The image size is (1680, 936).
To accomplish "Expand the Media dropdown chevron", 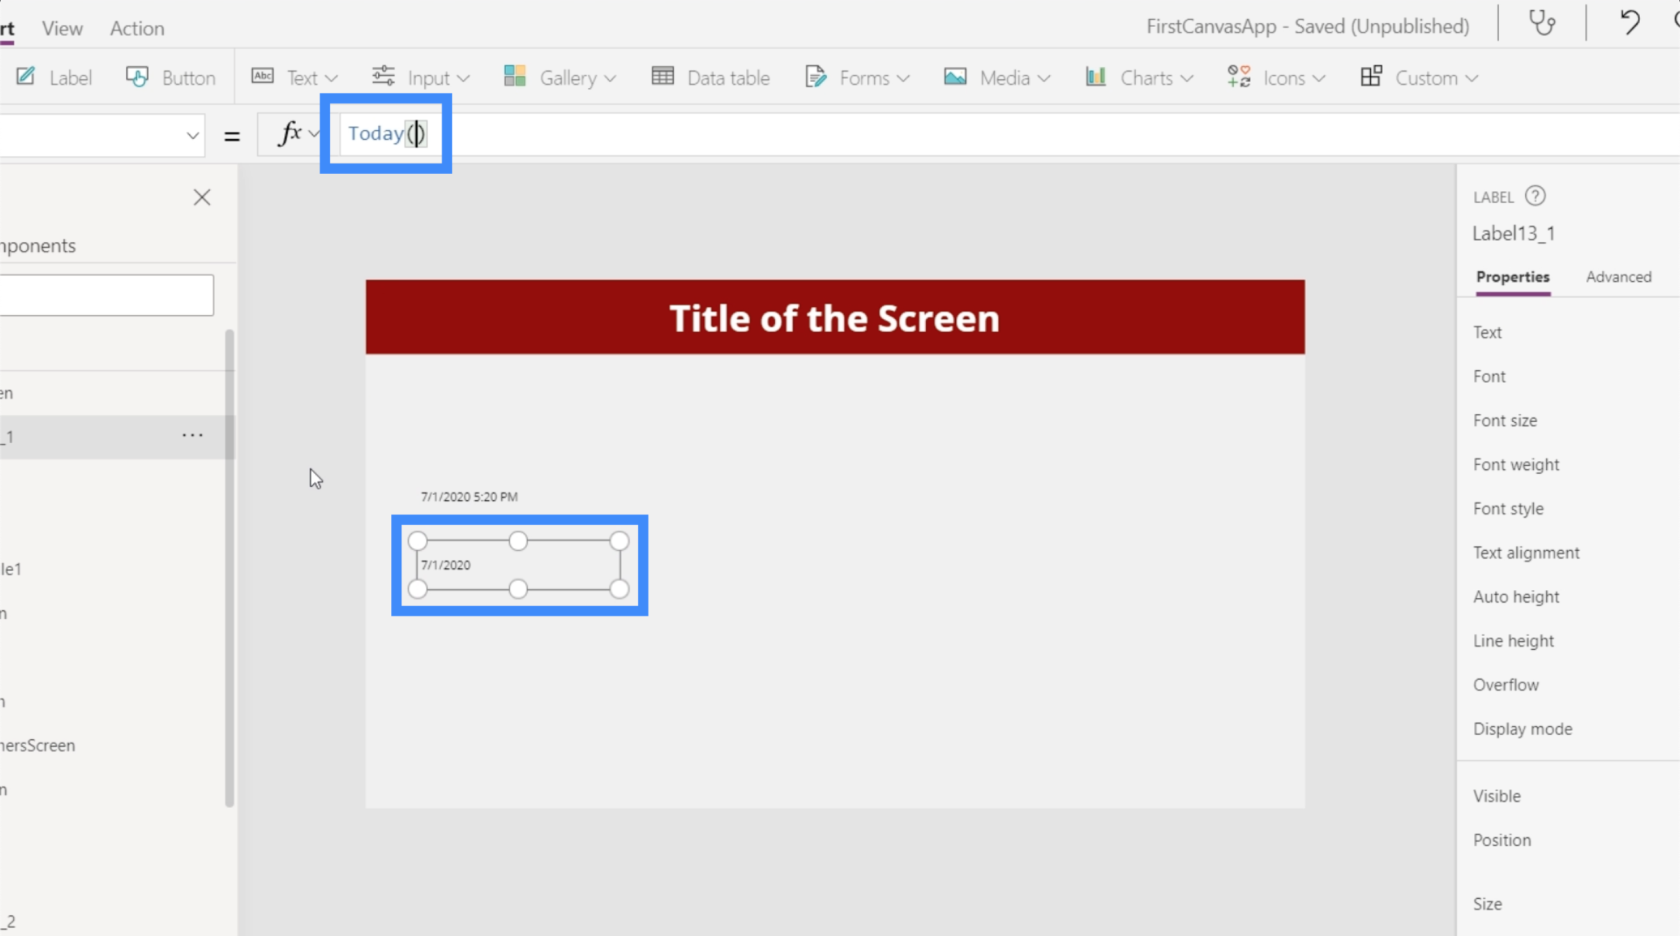I will 1044,78.
